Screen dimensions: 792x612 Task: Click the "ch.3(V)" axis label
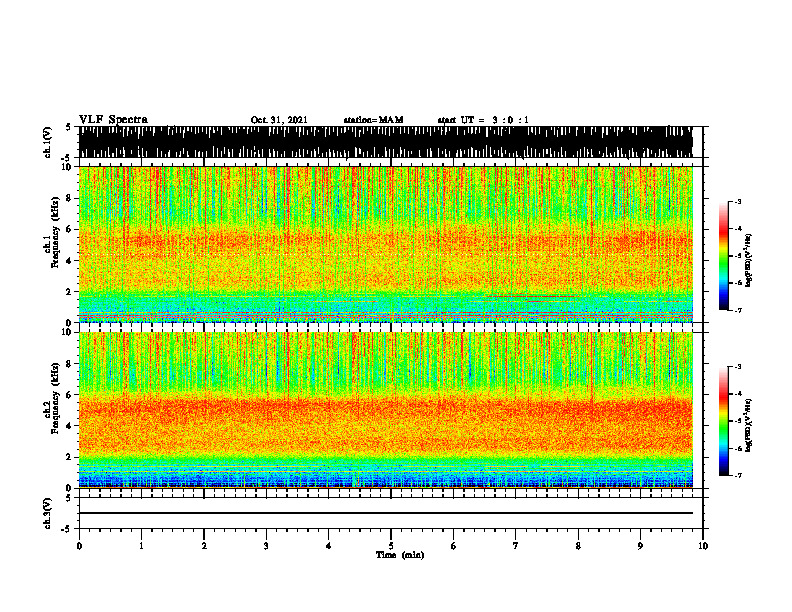47,513
